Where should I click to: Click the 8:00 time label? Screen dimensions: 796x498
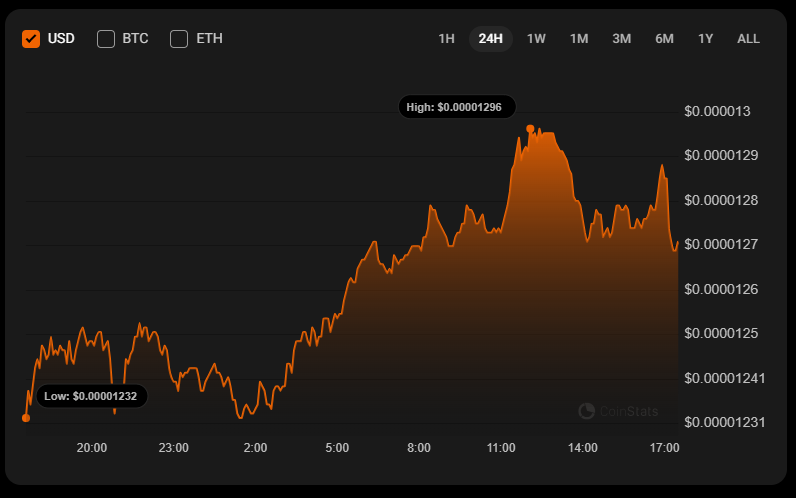coord(419,448)
